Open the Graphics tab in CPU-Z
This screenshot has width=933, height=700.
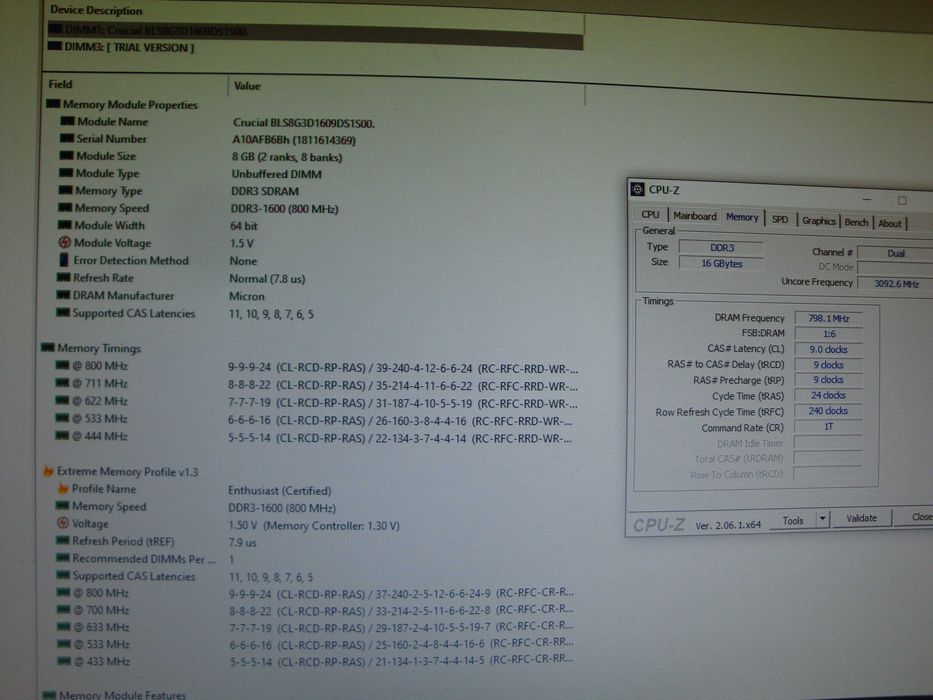tap(819, 220)
